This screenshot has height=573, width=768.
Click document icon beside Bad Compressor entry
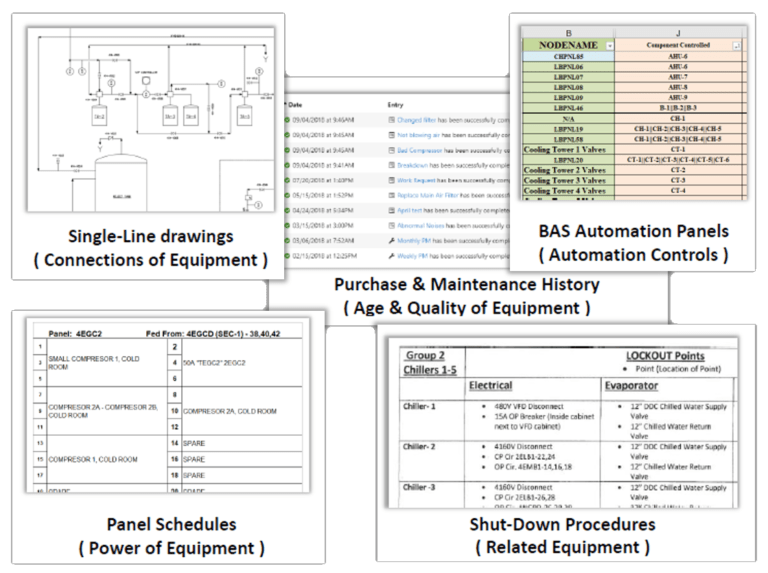[x=391, y=150]
